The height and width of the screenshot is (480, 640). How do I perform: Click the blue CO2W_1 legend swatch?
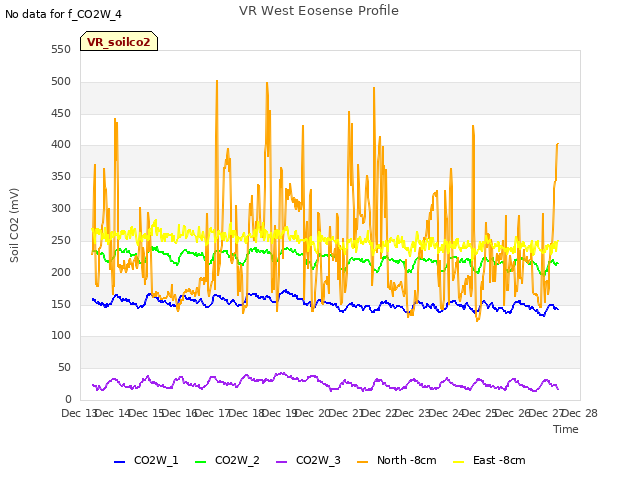119,462
